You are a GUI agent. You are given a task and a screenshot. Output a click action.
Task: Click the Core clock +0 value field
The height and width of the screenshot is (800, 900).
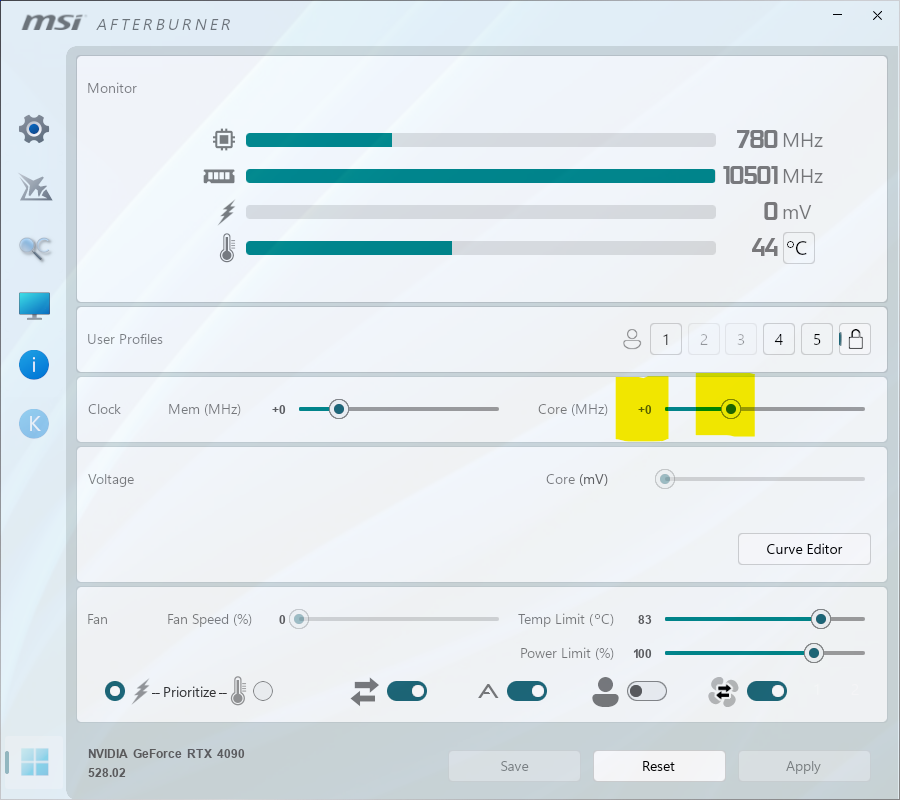(645, 410)
